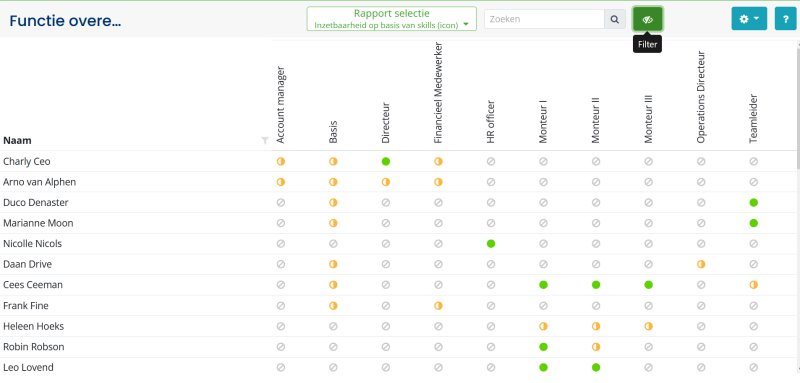Image resolution: width=800 pixels, height=383 pixels.
Task: Select the Nicolle Nicols name
Action: pos(33,244)
